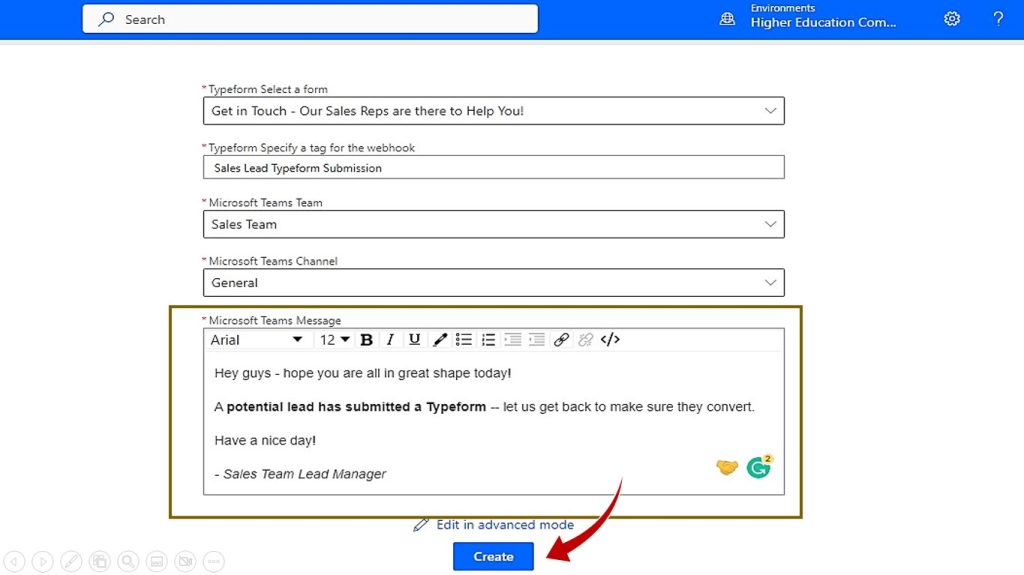Toggle italic formatting in message editor

tap(390, 340)
